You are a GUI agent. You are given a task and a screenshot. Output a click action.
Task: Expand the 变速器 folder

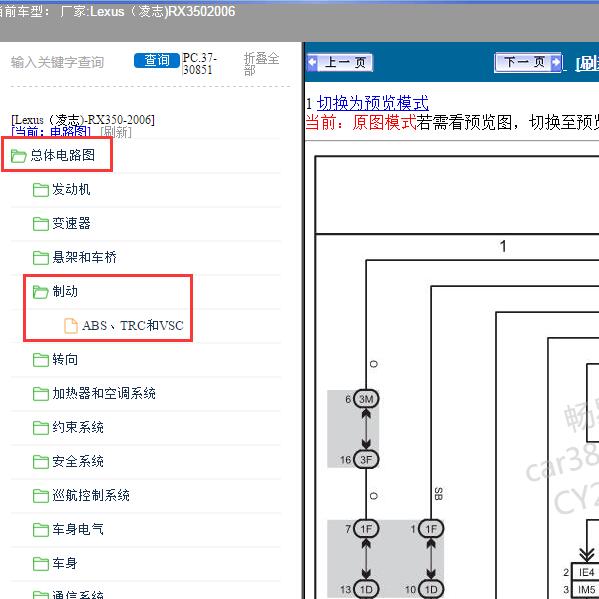point(71,223)
